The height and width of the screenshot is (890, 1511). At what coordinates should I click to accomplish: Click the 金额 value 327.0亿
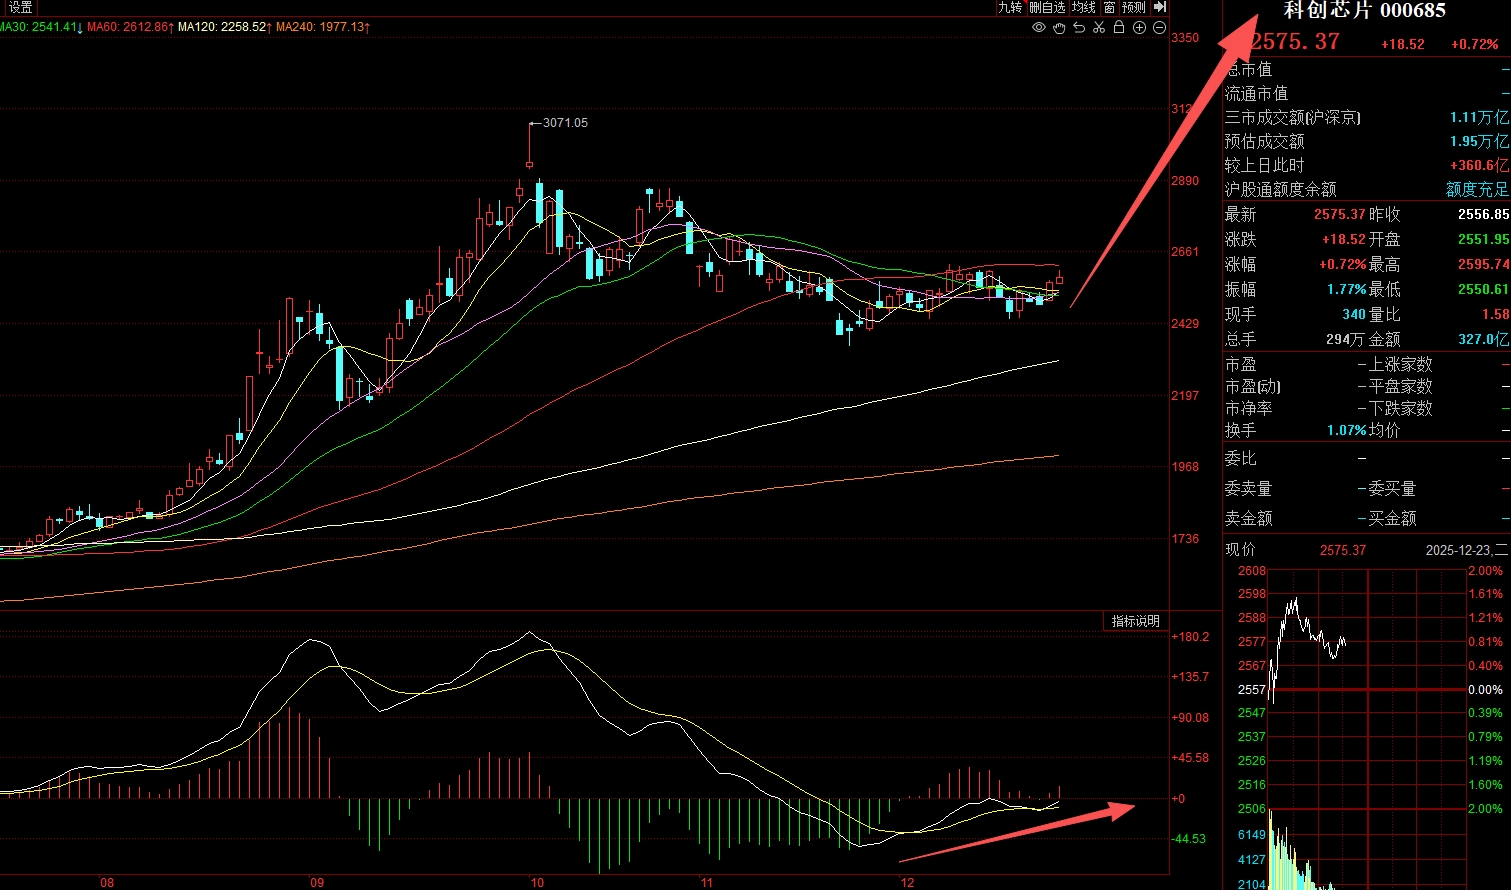(1483, 339)
